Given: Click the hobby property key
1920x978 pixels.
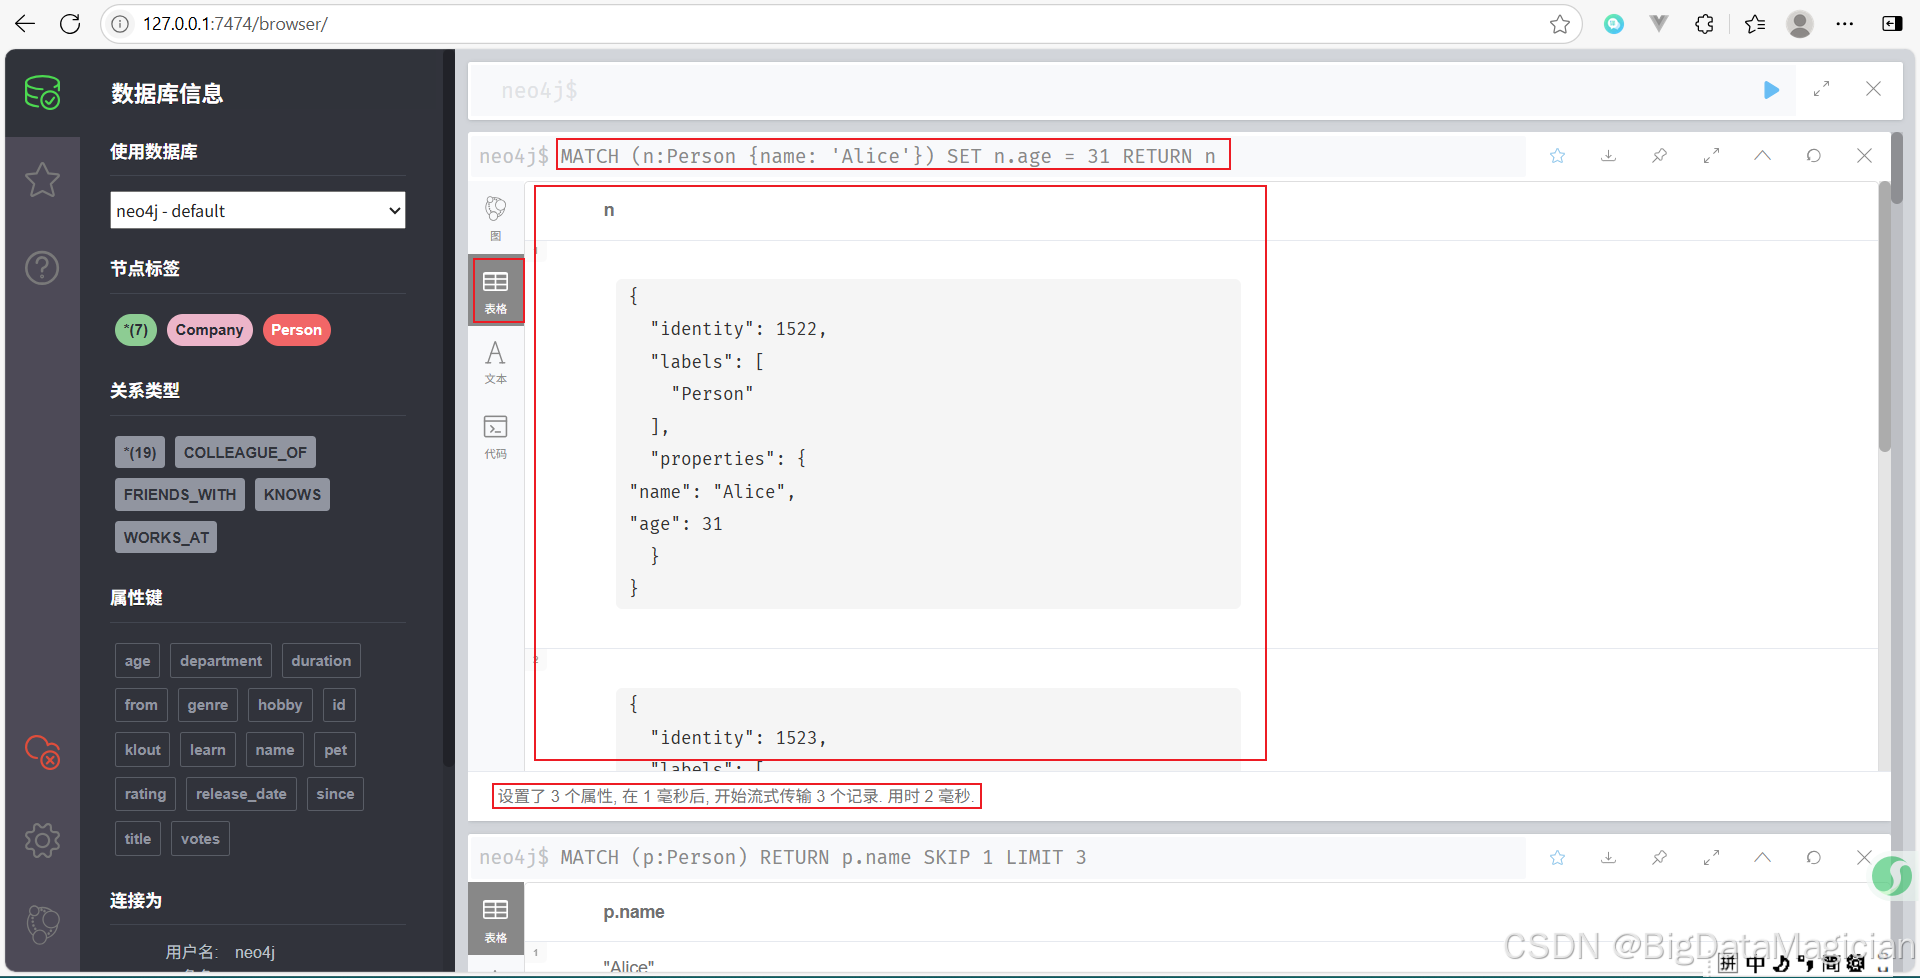Looking at the screenshot, I should 280,705.
